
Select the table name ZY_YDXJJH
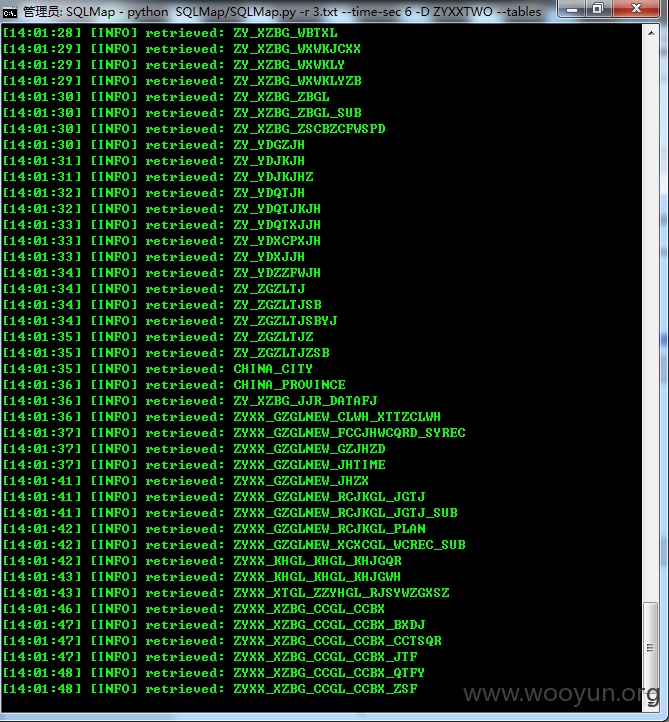[269, 257]
